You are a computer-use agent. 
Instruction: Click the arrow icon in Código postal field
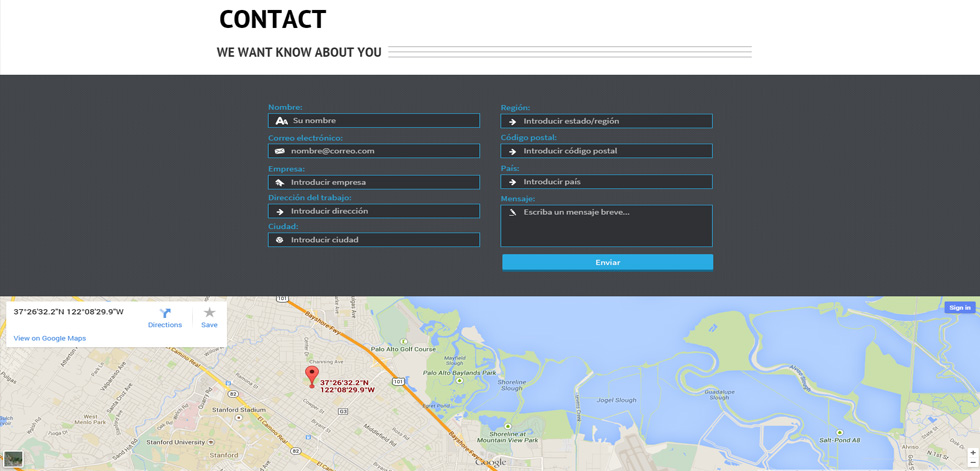tap(512, 151)
